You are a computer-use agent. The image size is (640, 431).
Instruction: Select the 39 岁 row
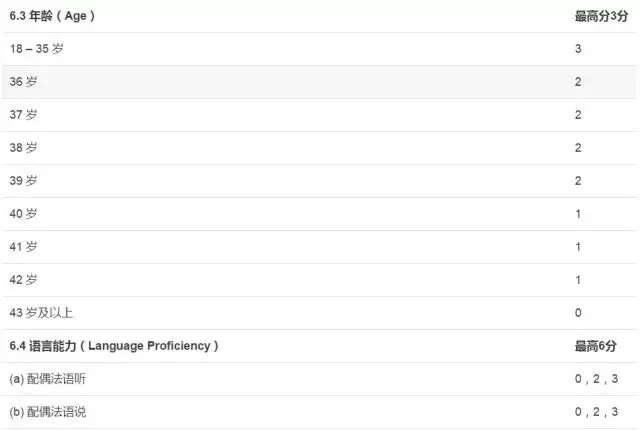(x=320, y=181)
